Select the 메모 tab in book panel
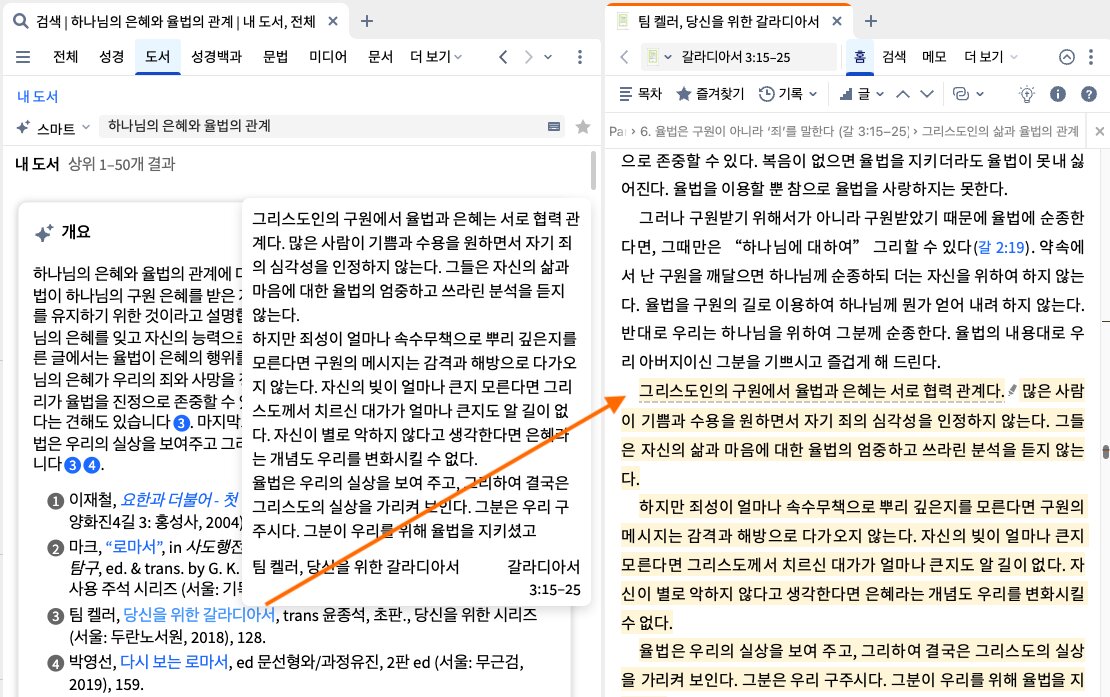The width and height of the screenshot is (1110, 697). tap(934, 57)
